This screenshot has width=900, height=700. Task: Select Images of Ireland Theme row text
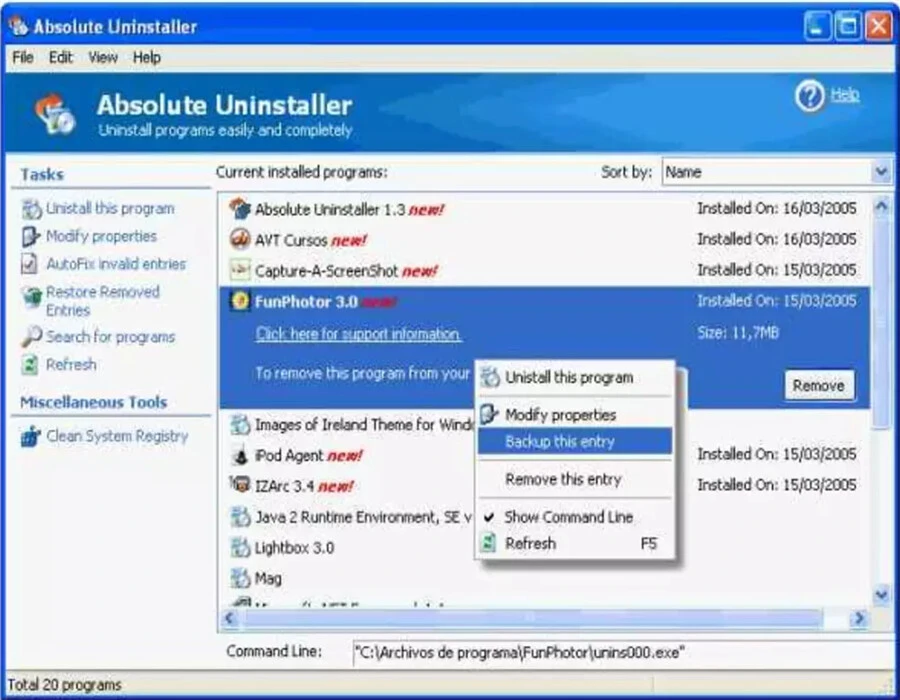364,425
